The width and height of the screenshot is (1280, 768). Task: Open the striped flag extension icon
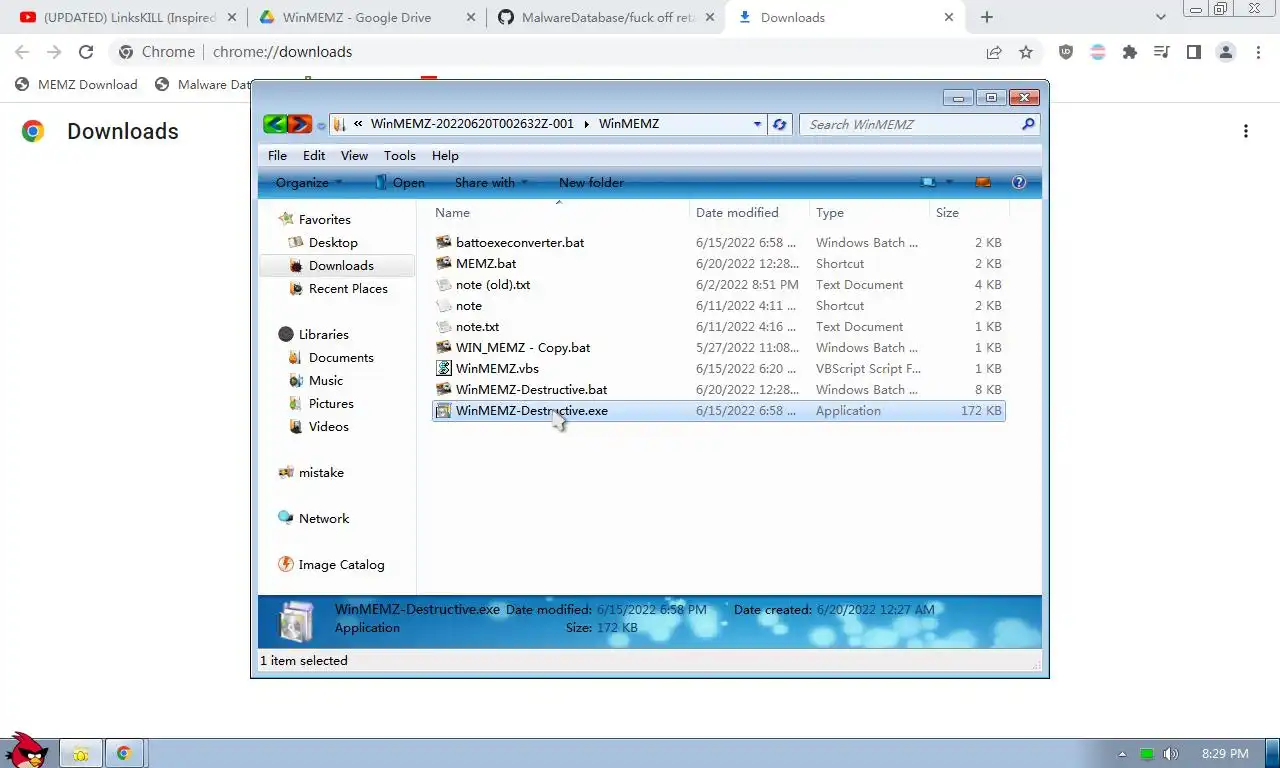point(1098,52)
